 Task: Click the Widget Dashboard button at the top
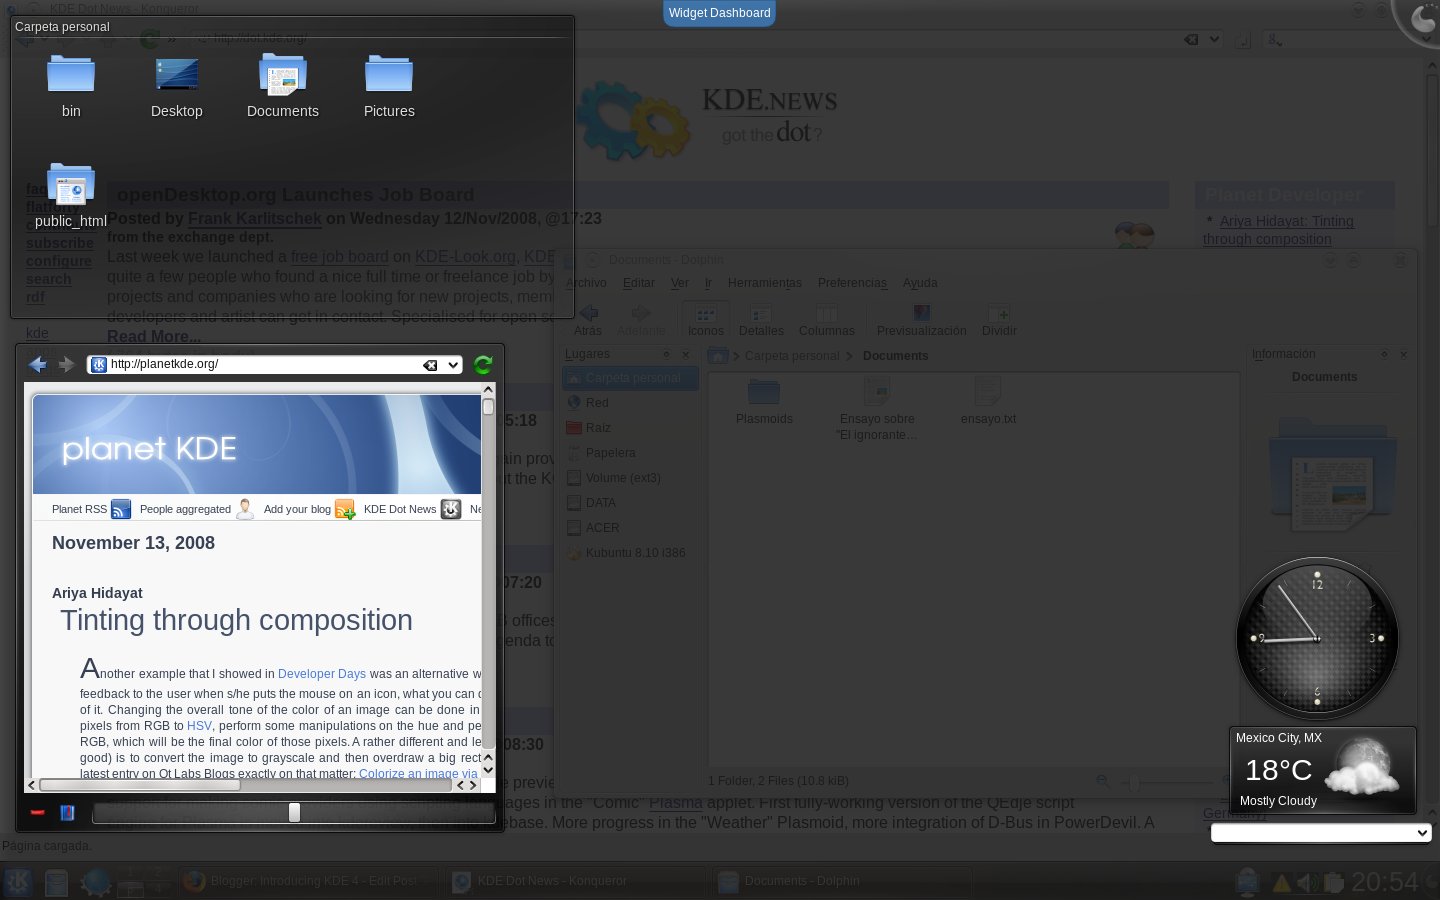coord(719,13)
